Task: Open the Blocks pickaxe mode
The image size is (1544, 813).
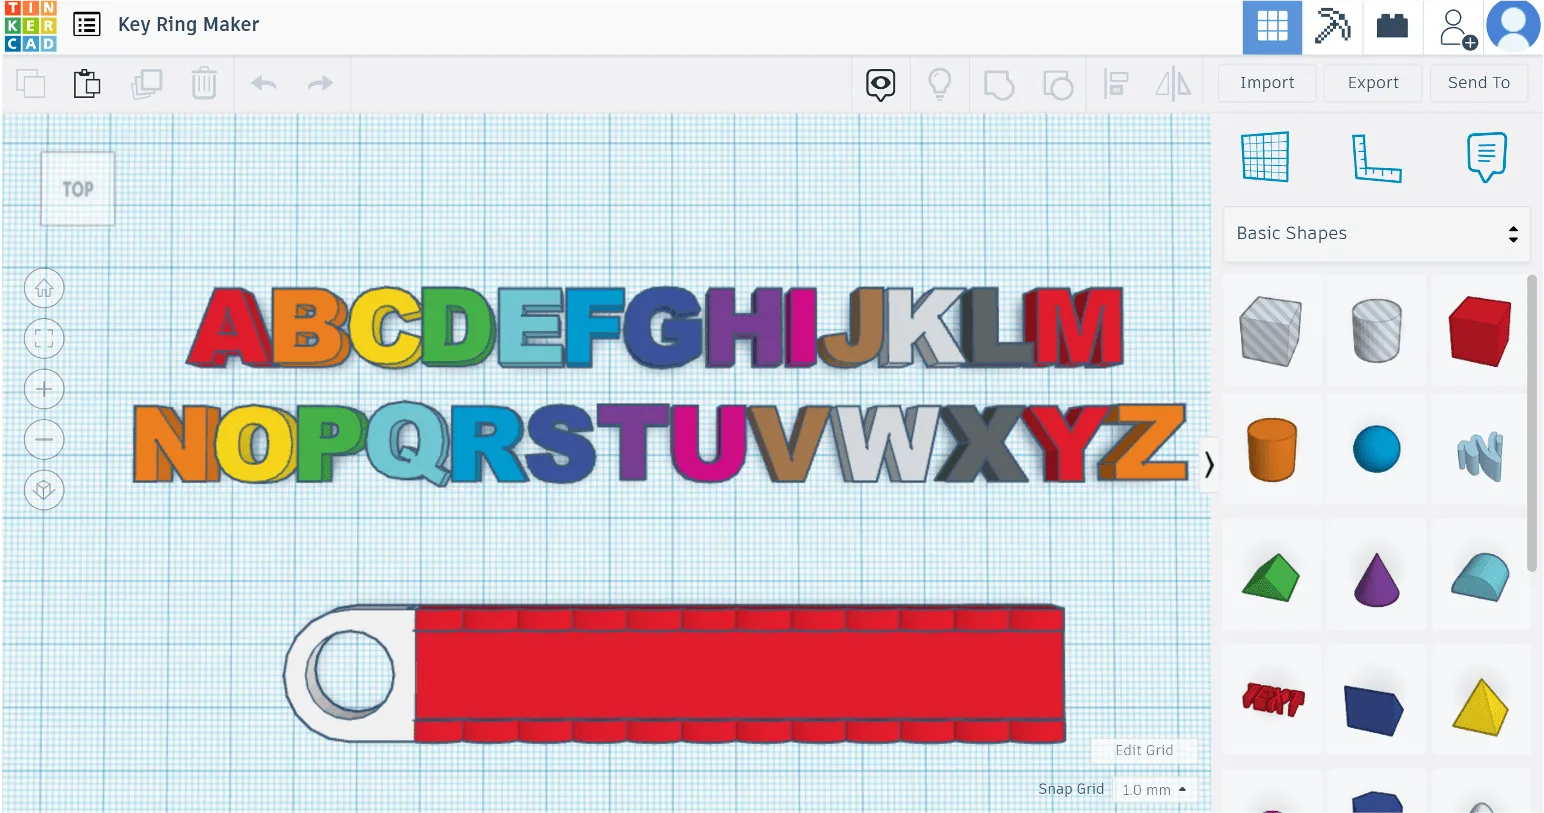Action: 1332,27
